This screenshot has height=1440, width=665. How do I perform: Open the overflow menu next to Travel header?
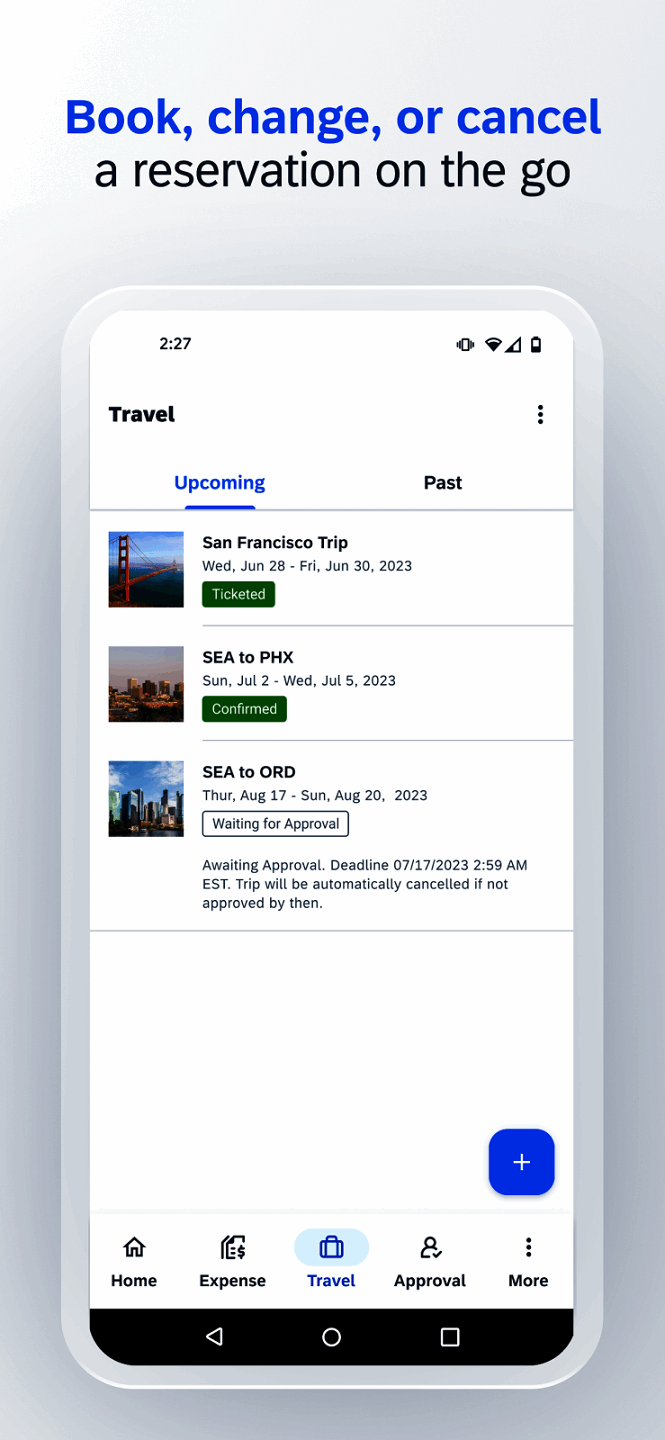541,414
